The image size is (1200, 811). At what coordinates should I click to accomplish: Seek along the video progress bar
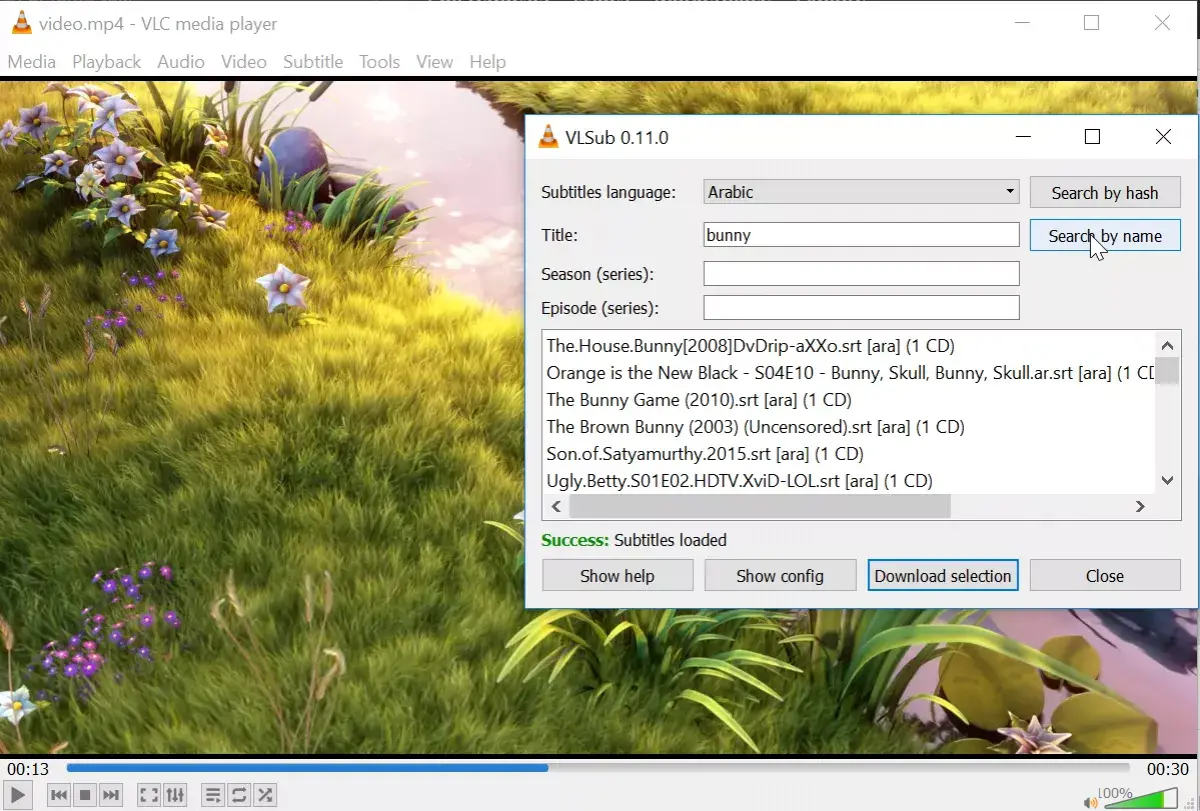[x=598, y=768]
